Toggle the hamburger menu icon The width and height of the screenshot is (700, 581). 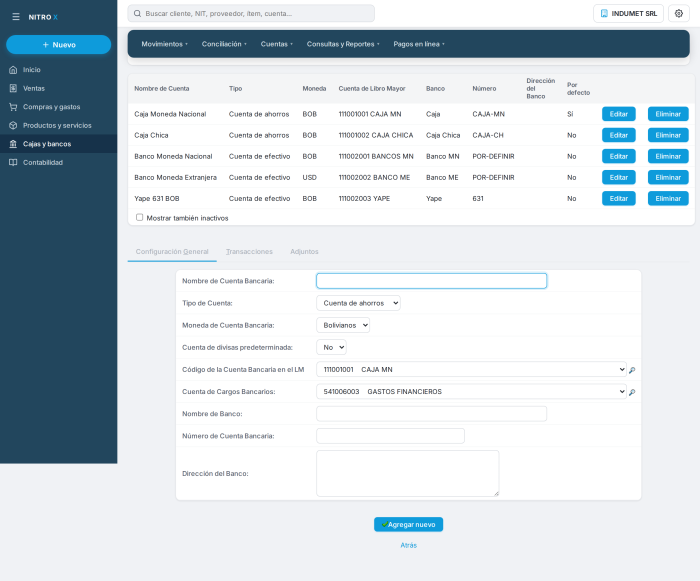pos(16,17)
